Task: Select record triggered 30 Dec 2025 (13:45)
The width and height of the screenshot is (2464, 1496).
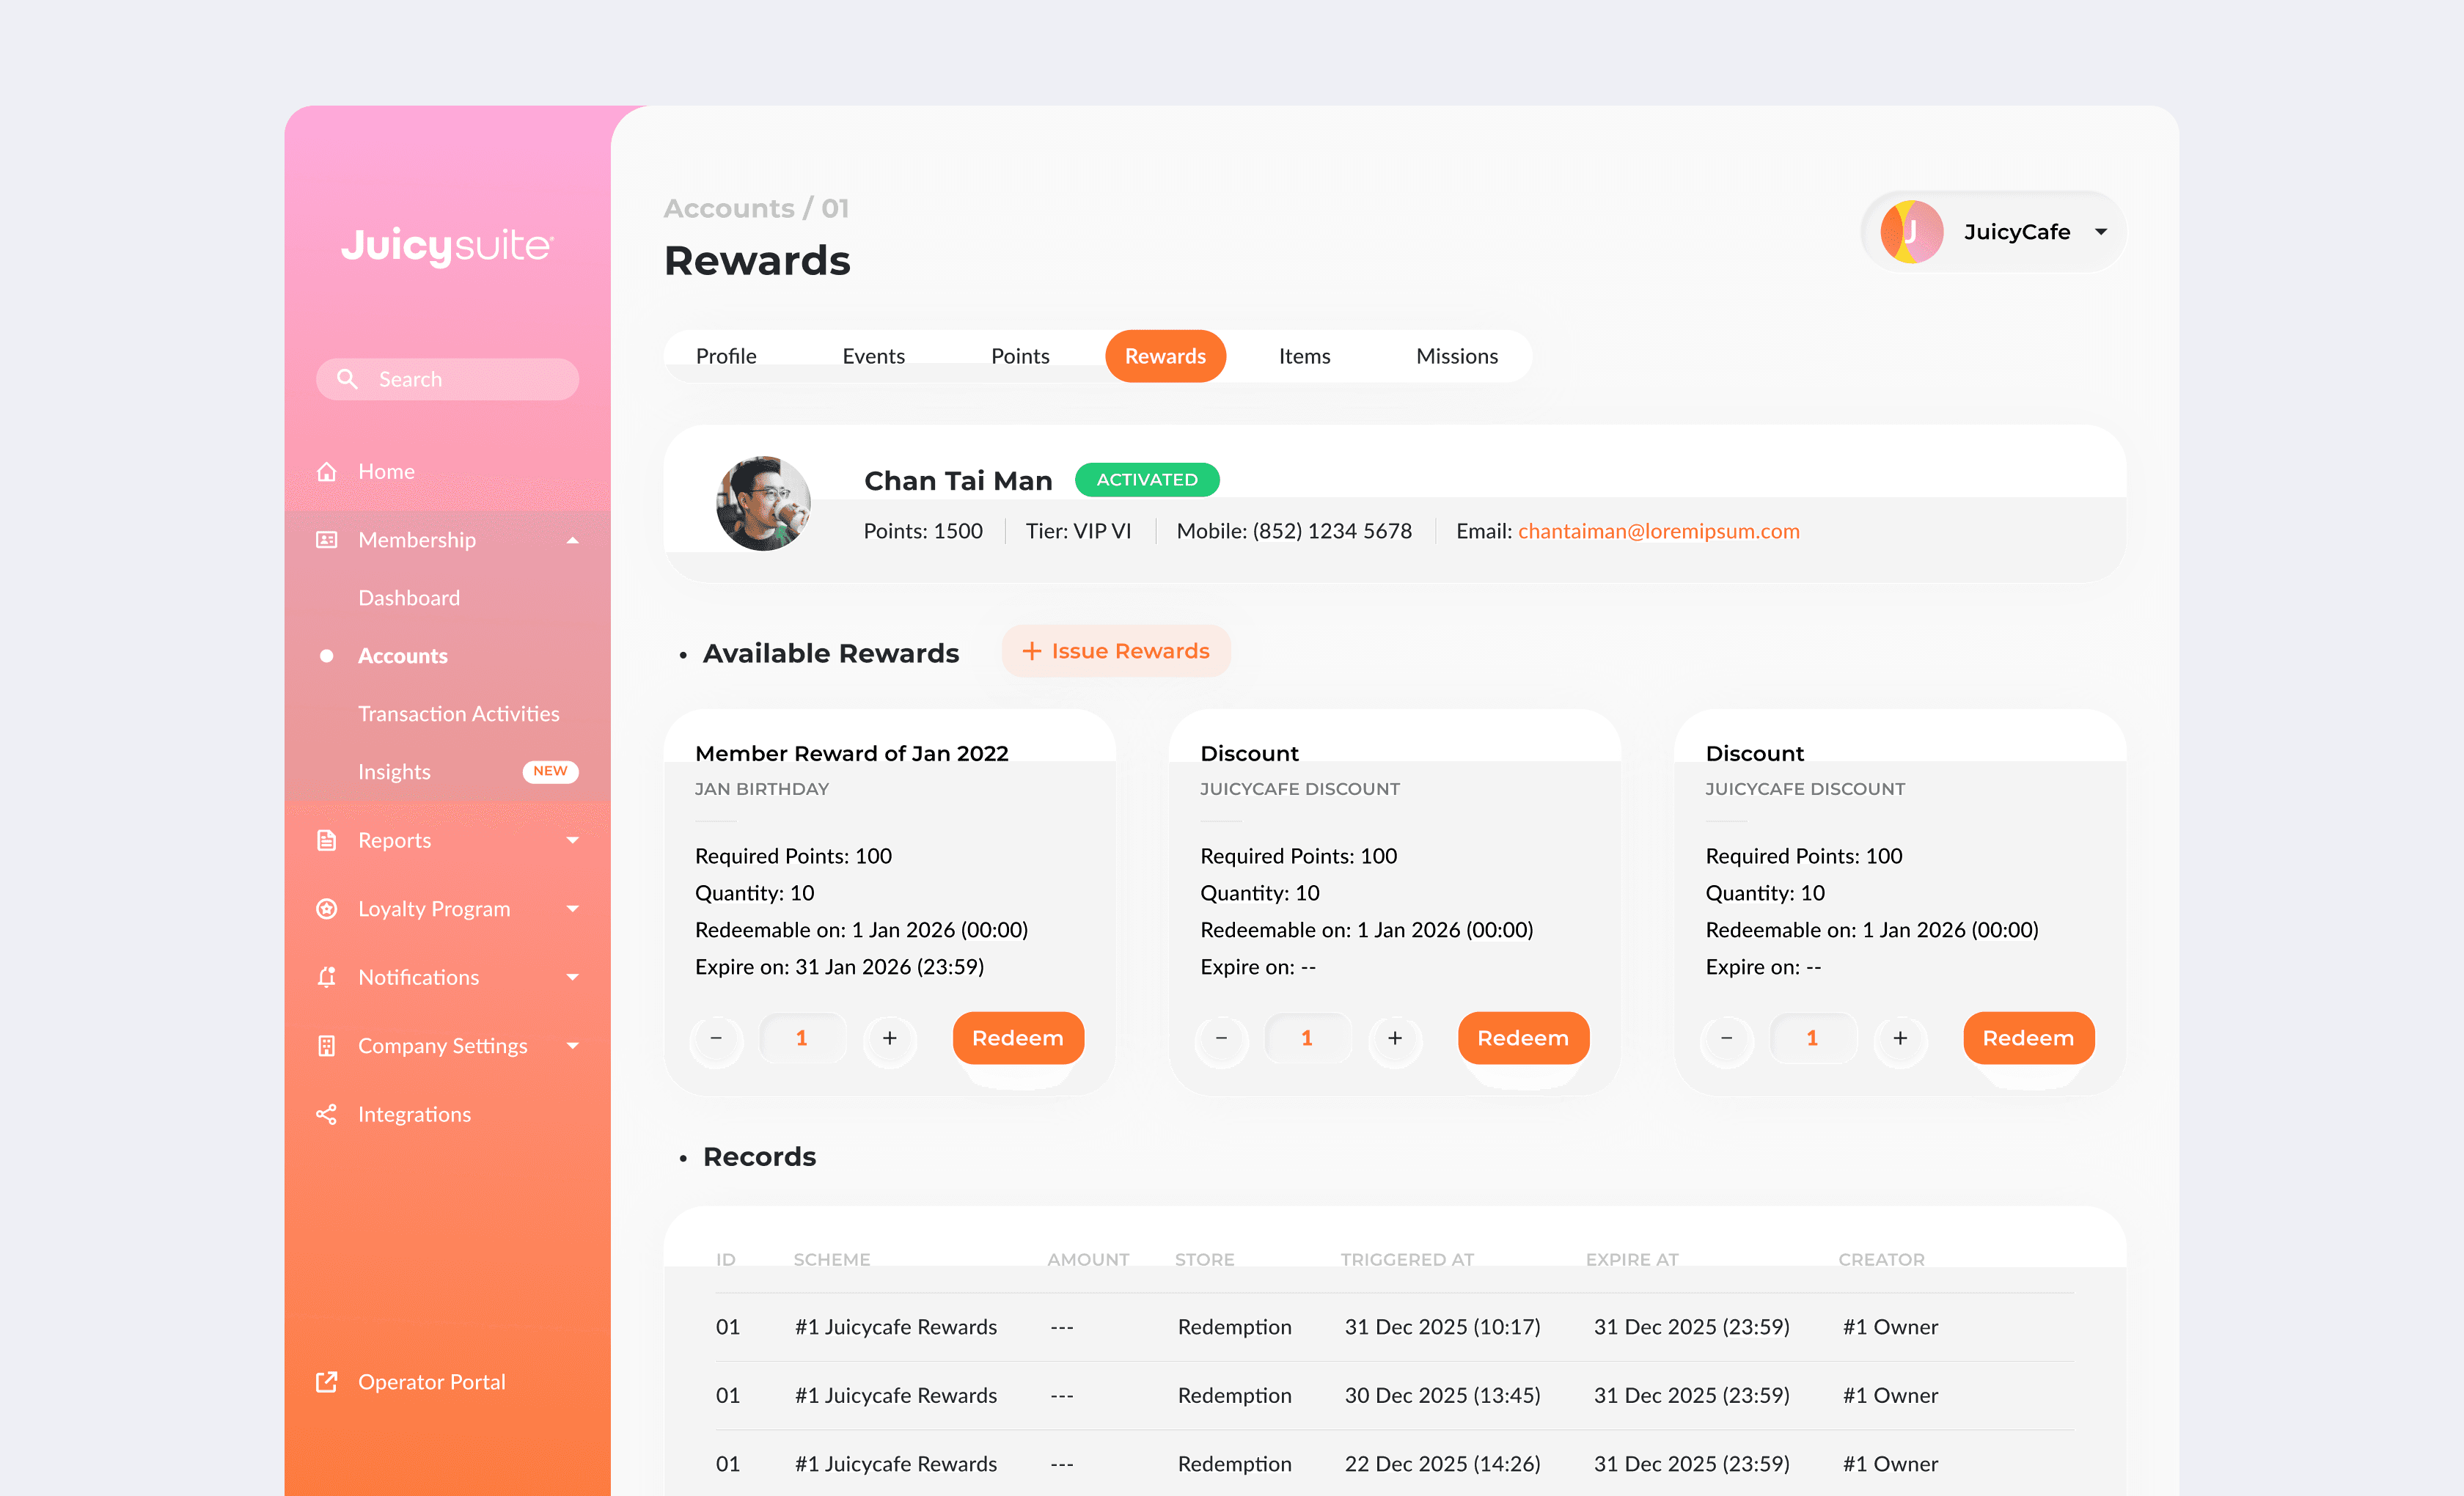Action: pyautogui.click(x=1394, y=1395)
